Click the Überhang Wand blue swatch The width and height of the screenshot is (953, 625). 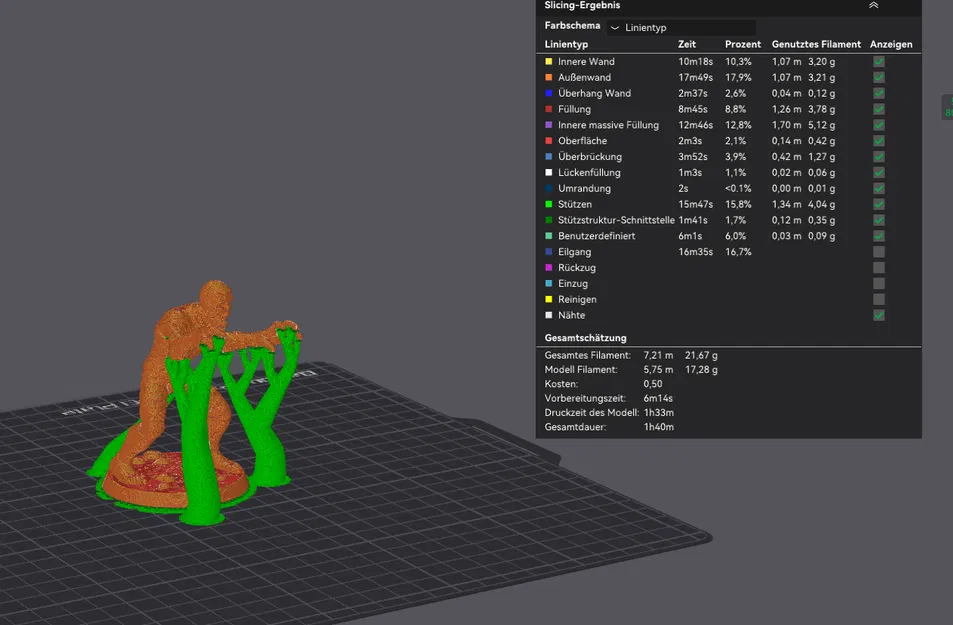(x=549, y=93)
